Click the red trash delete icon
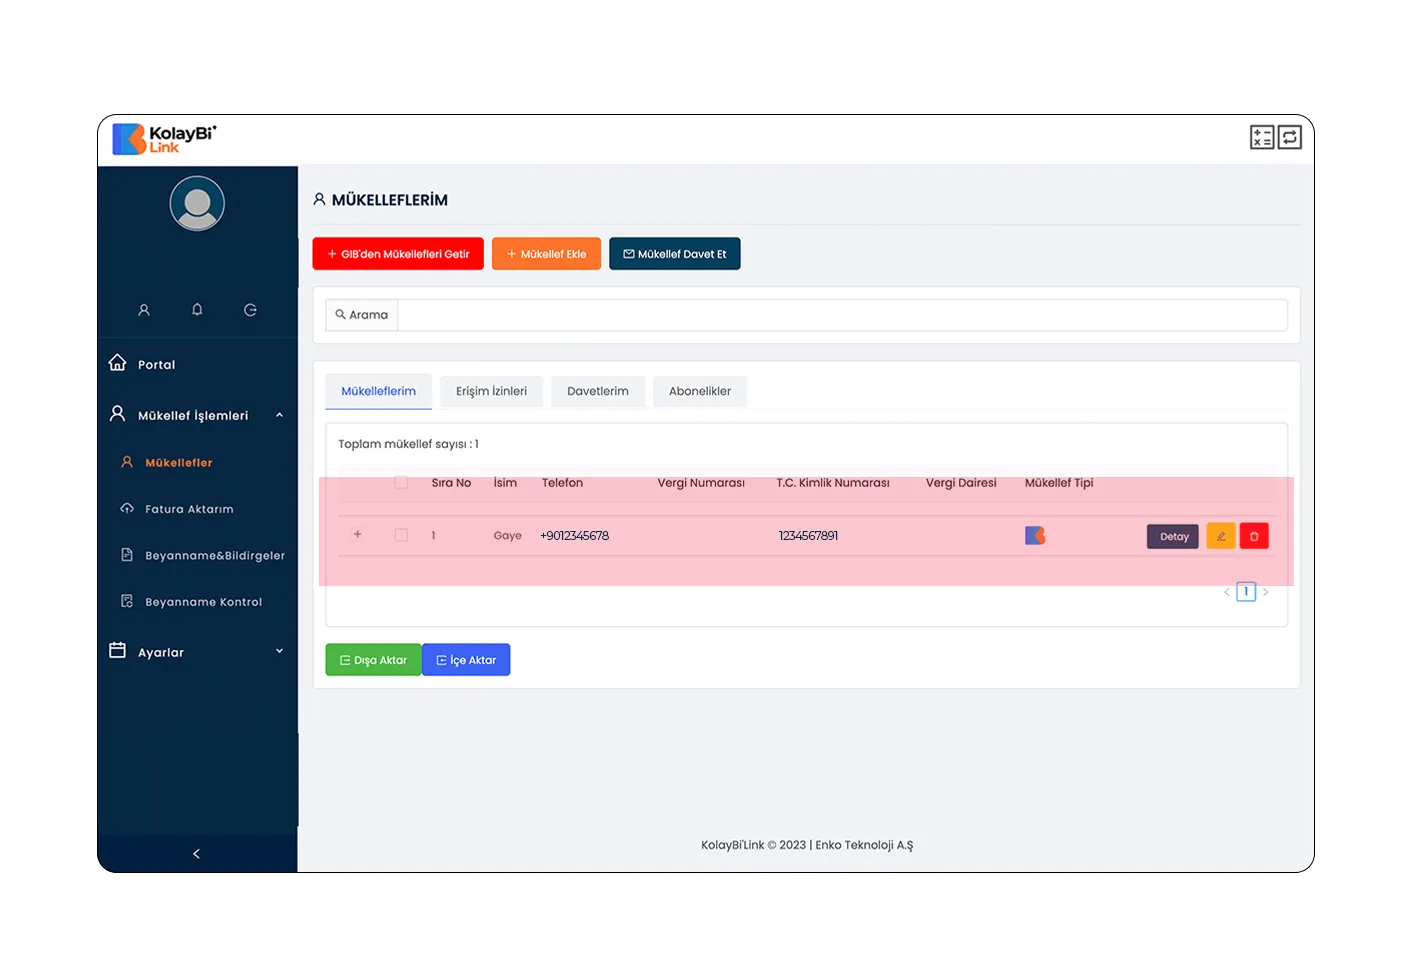1412x960 pixels. 1254,536
